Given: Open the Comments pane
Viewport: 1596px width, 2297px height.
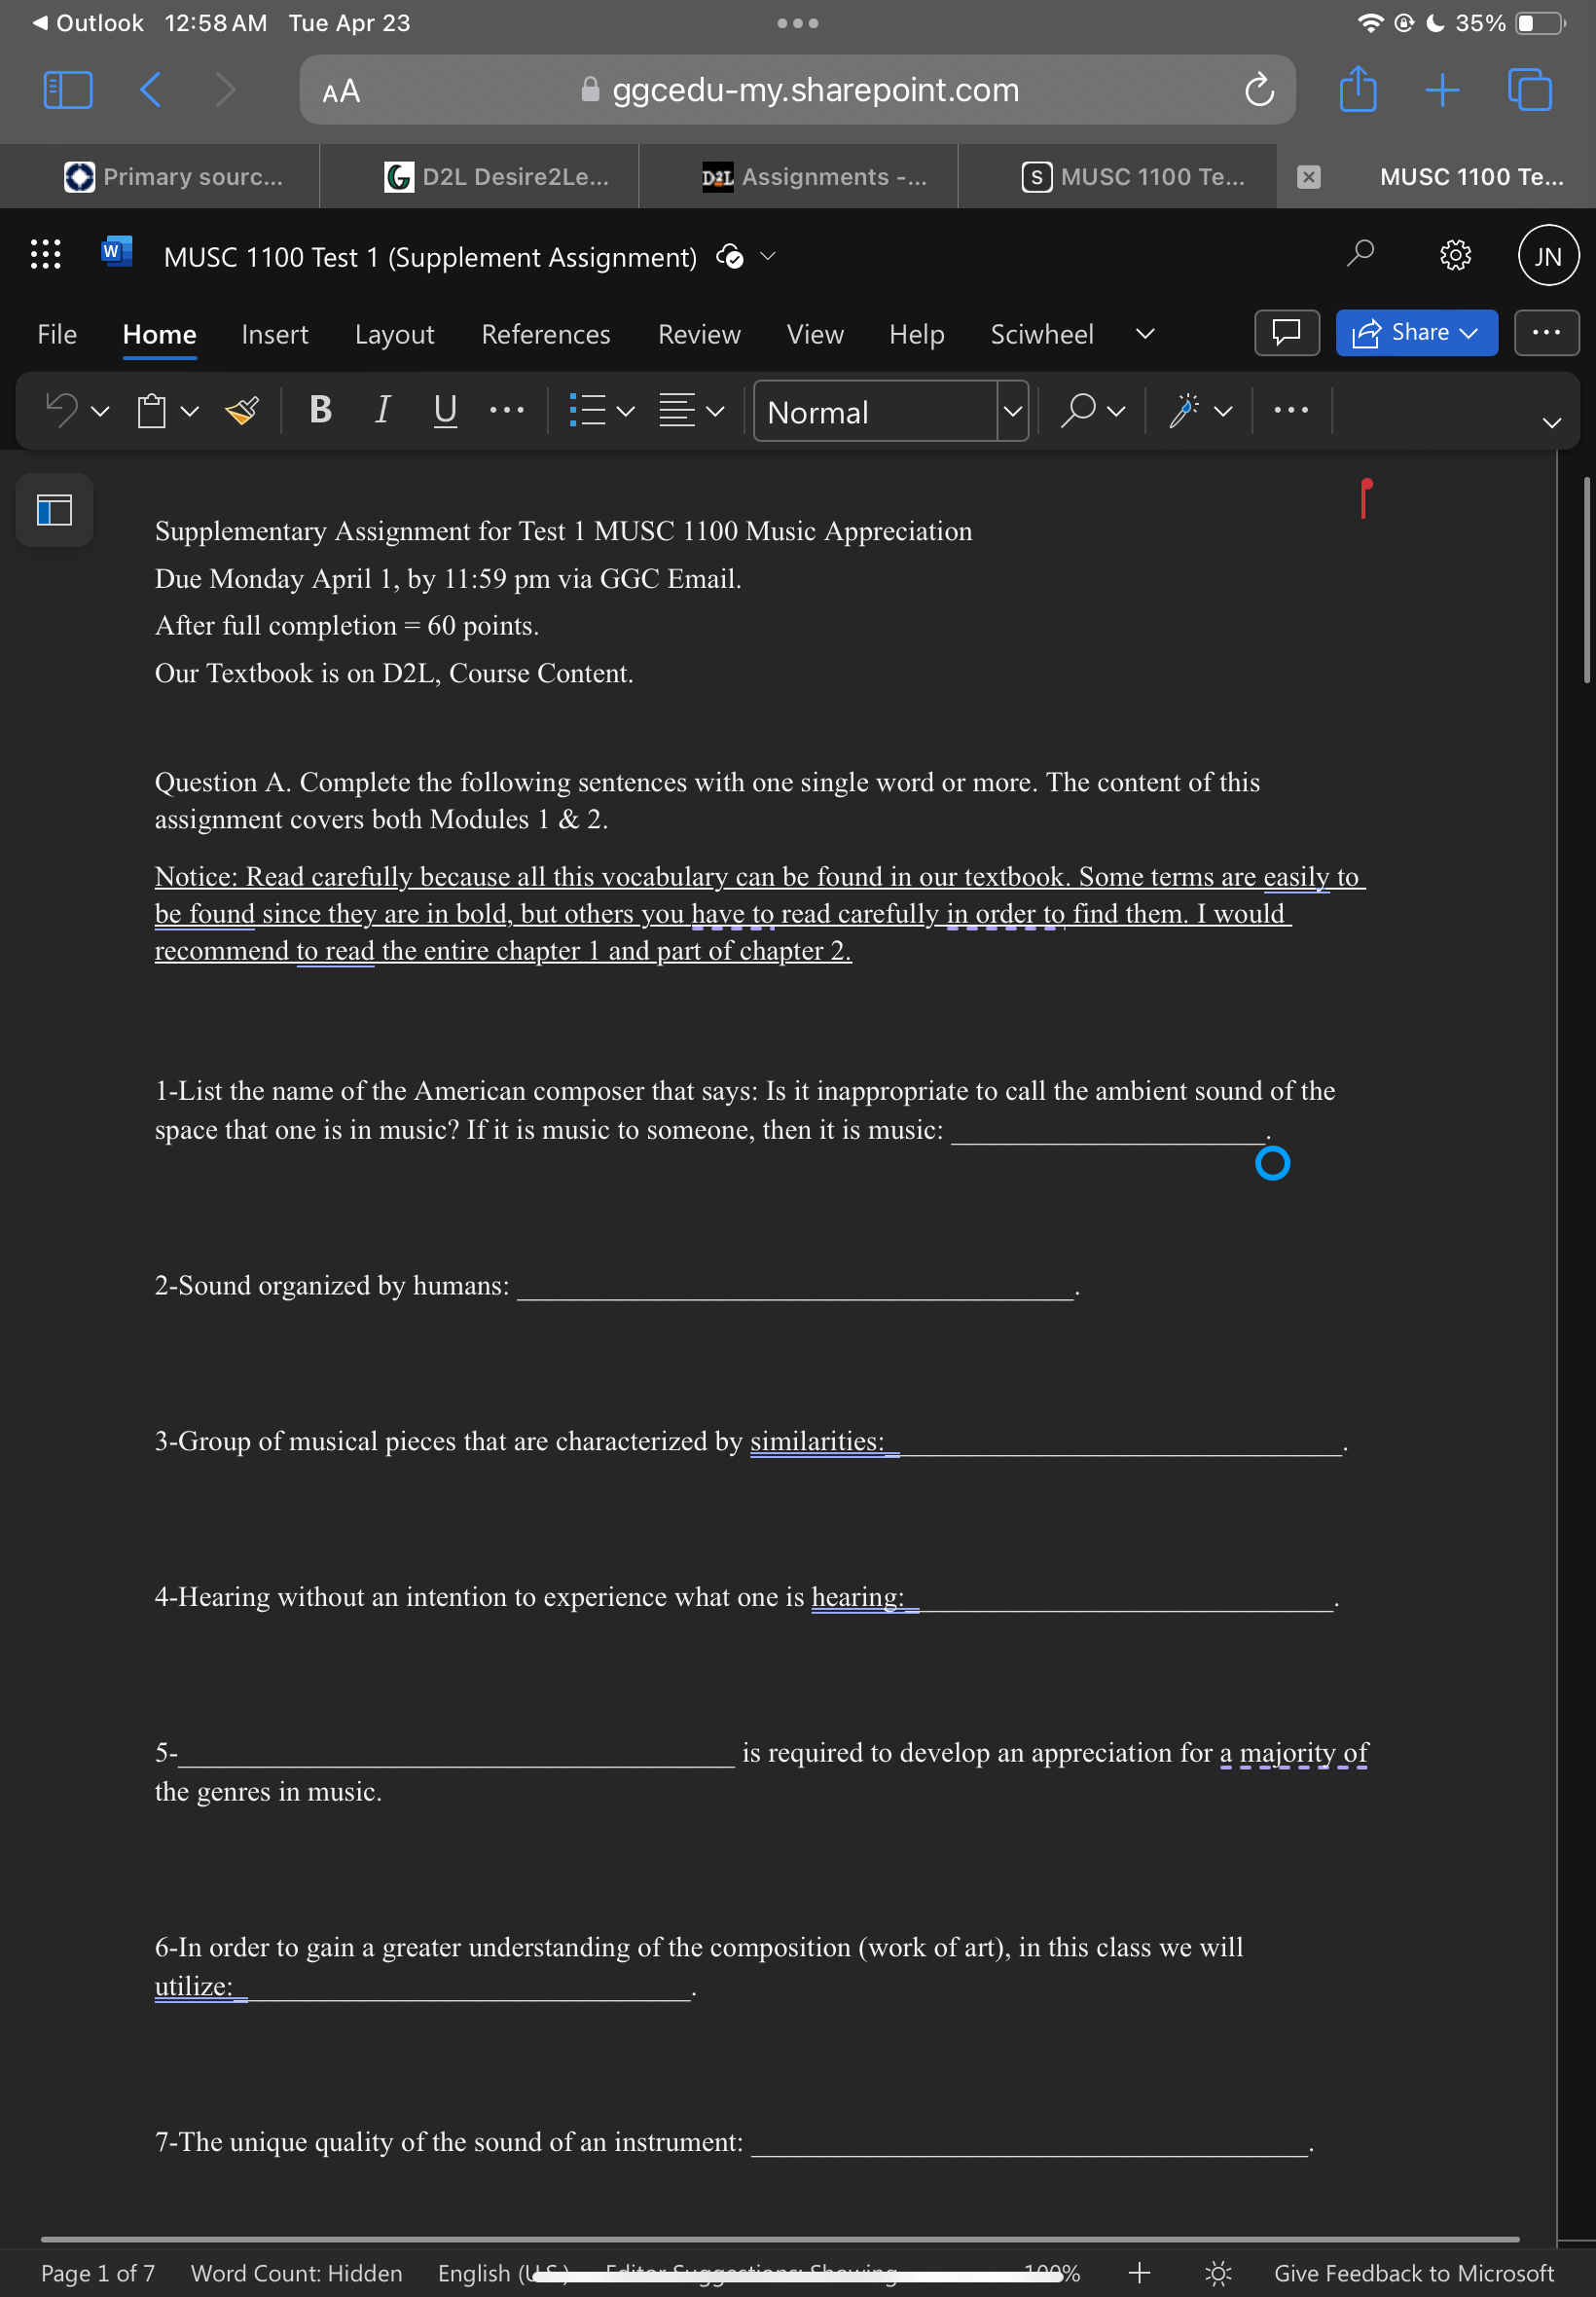Looking at the screenshot, I should (1286, 333).
